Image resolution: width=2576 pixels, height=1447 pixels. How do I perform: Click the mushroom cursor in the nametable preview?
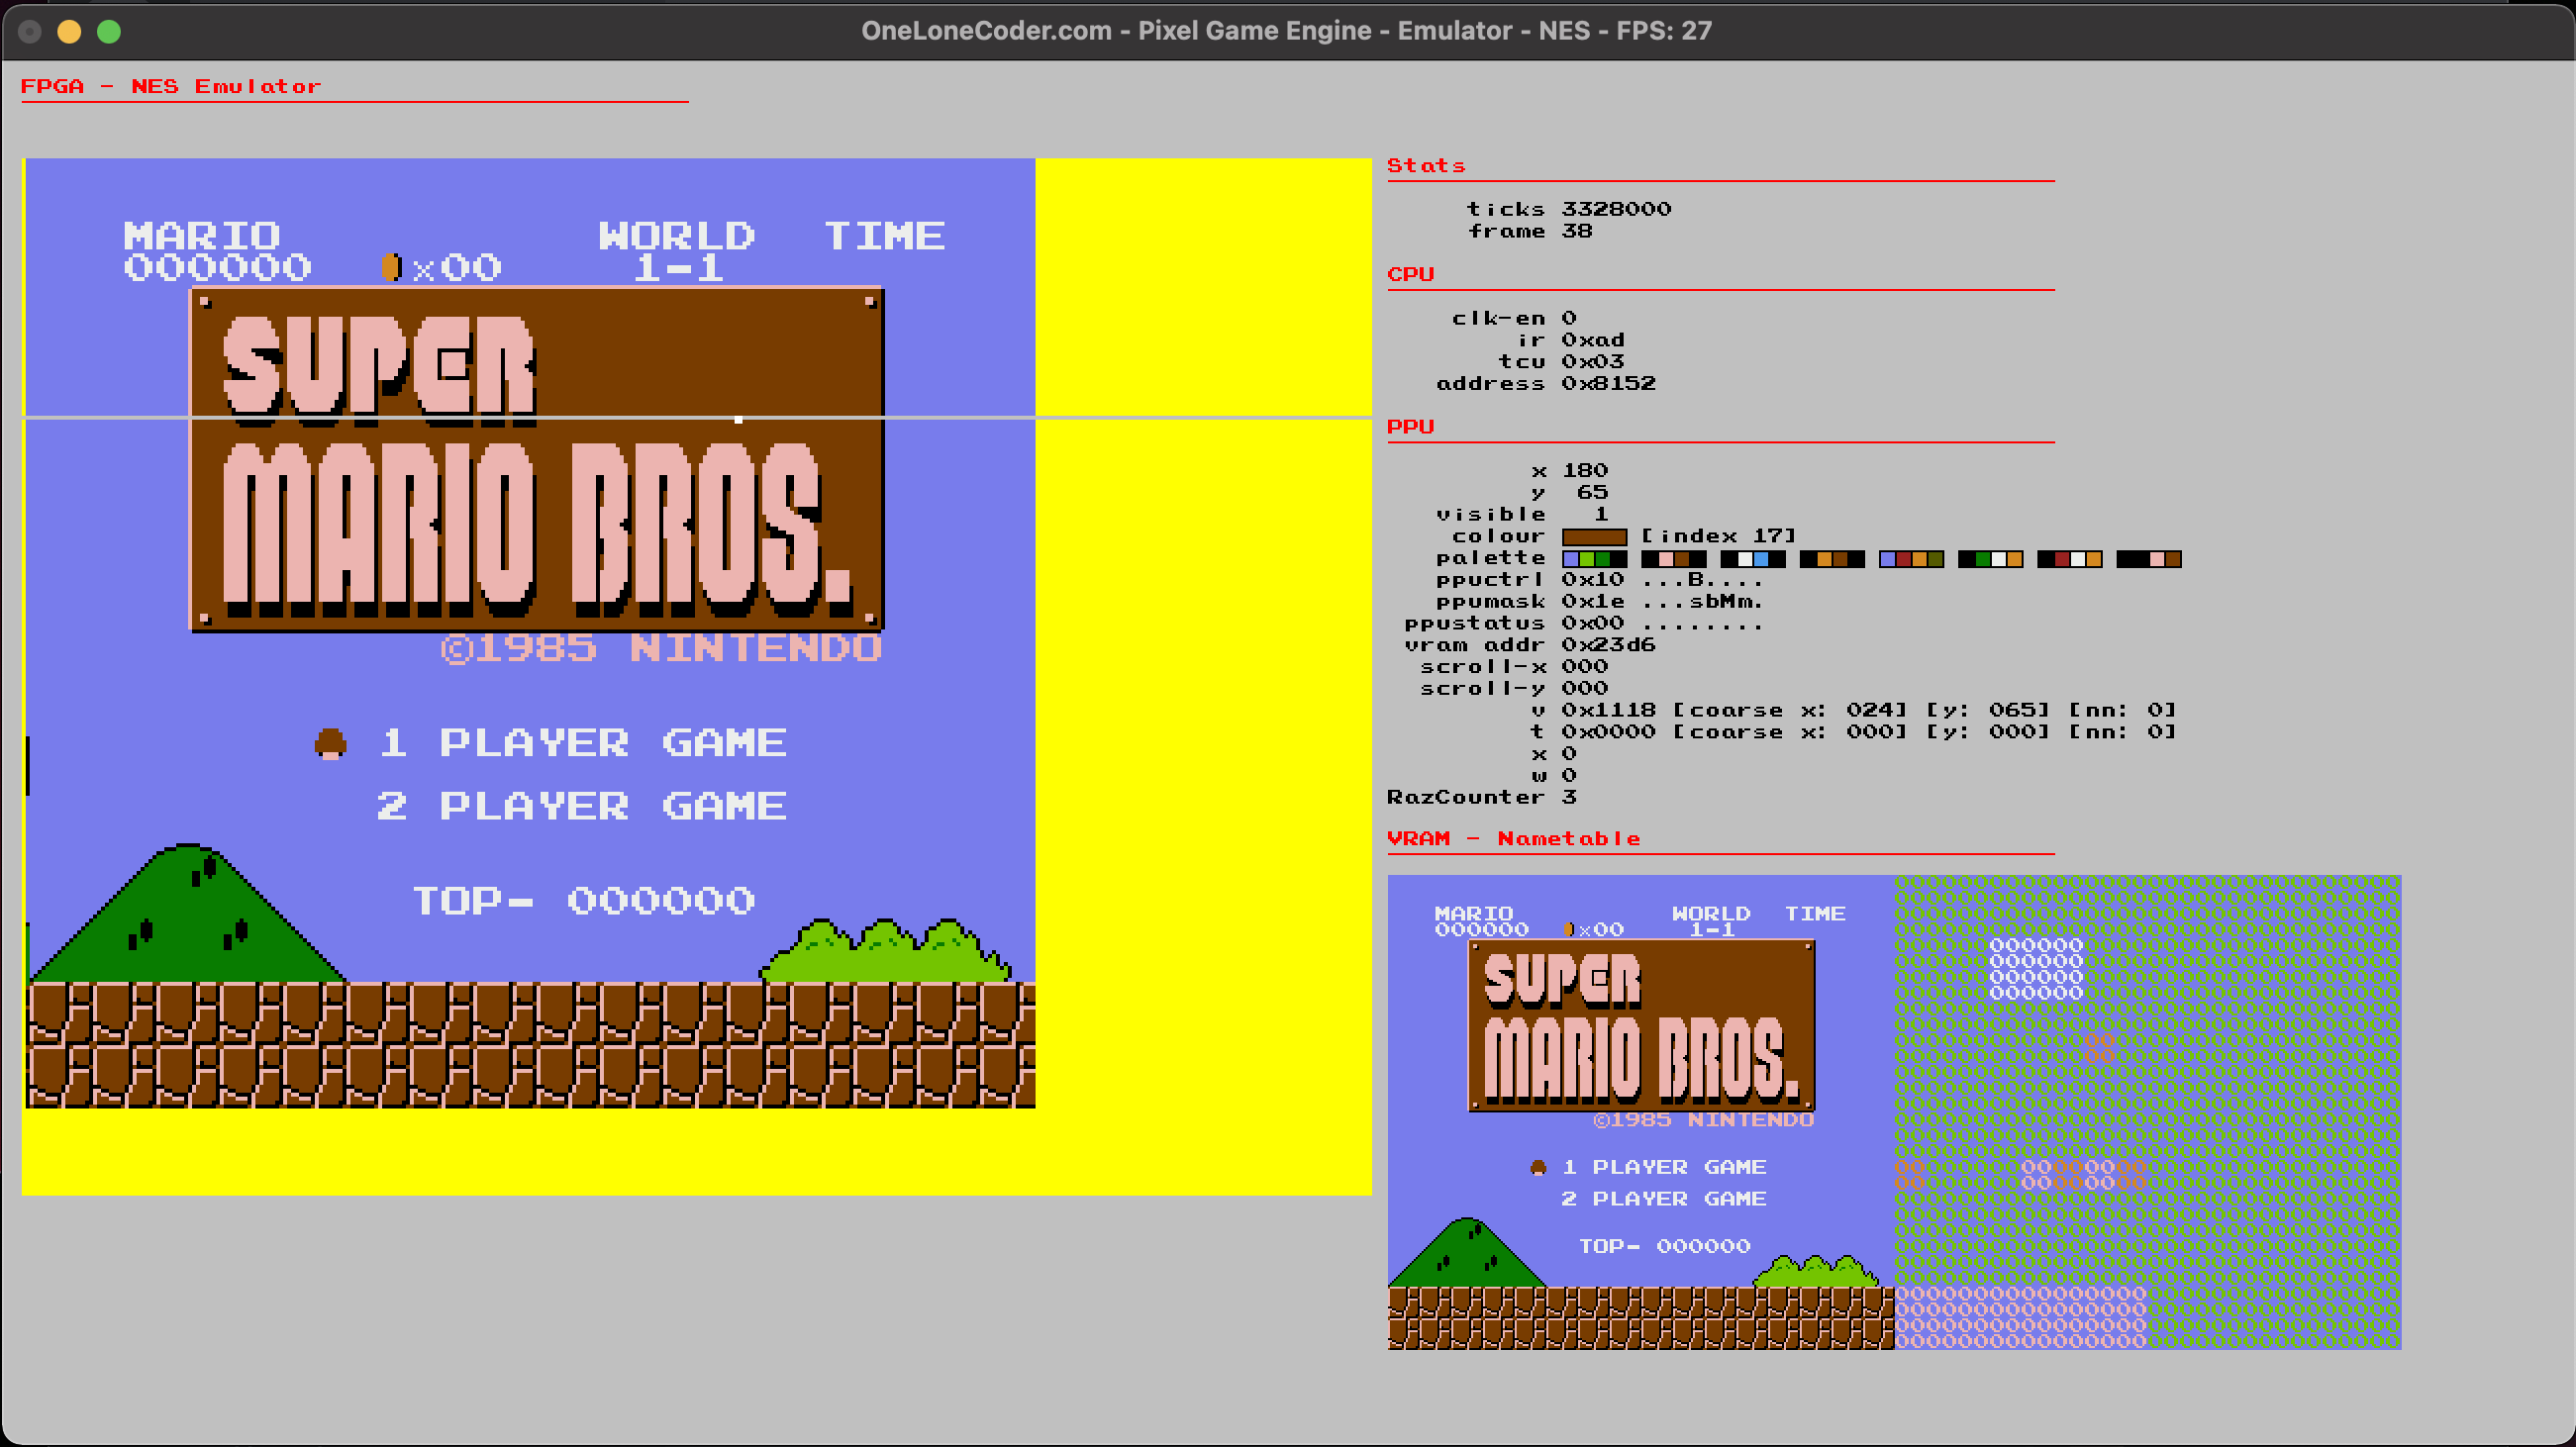click(1538, 1167)
